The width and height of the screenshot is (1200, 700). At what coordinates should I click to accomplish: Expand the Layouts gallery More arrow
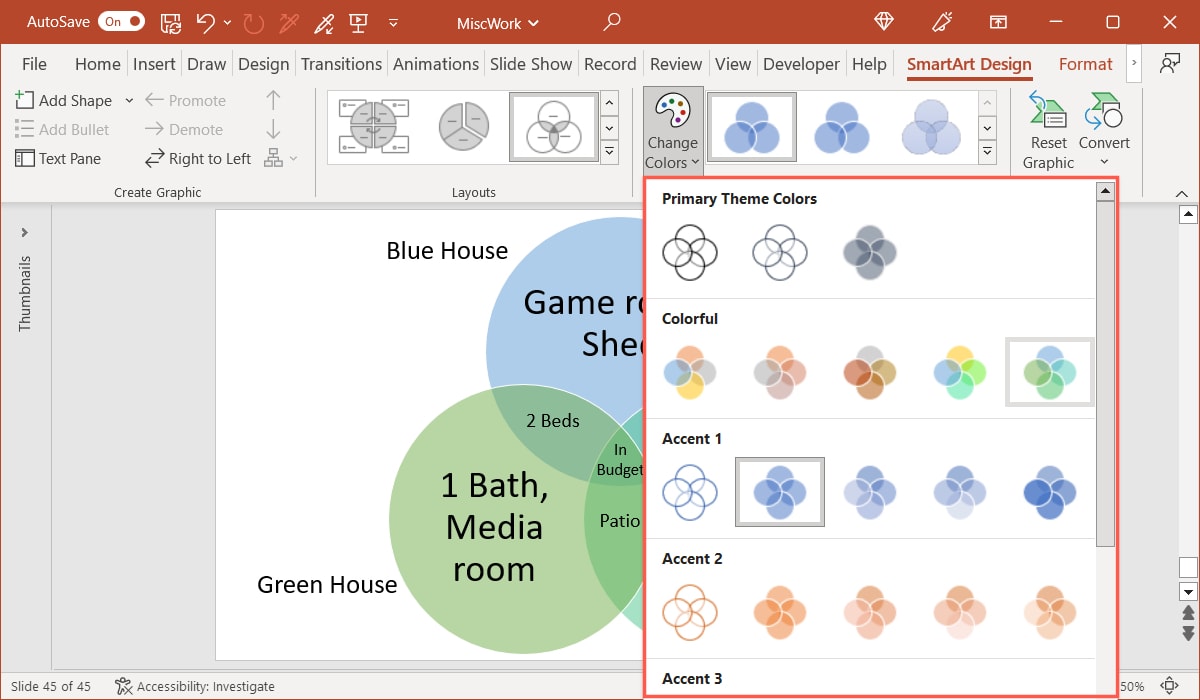[609, 152]
